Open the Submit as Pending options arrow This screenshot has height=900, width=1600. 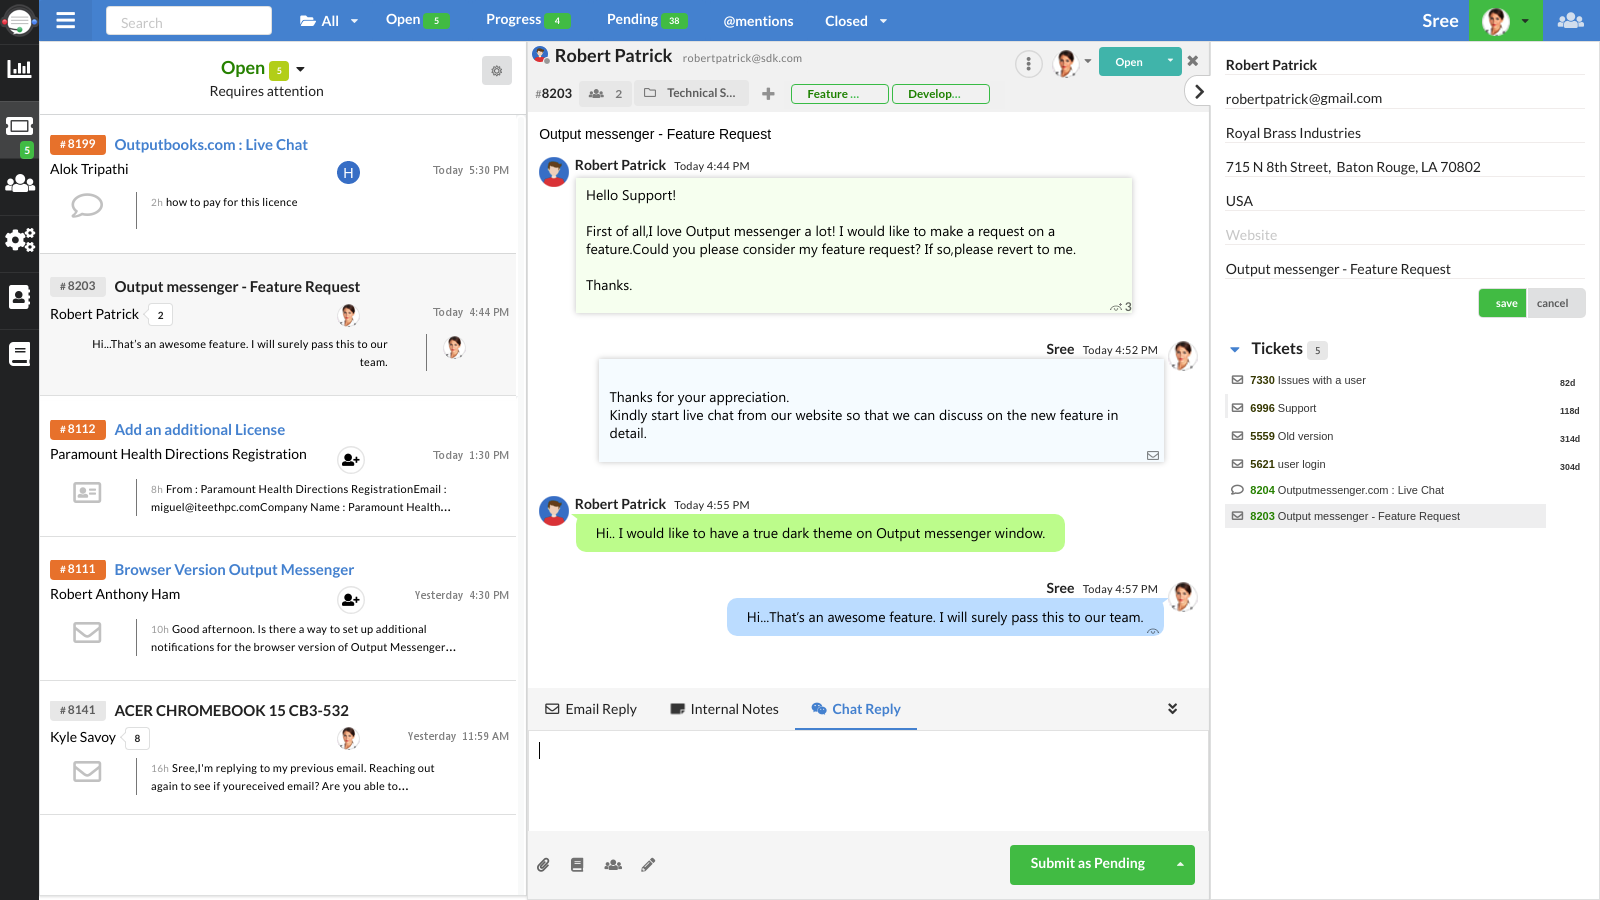click(x=1180, y=865)
